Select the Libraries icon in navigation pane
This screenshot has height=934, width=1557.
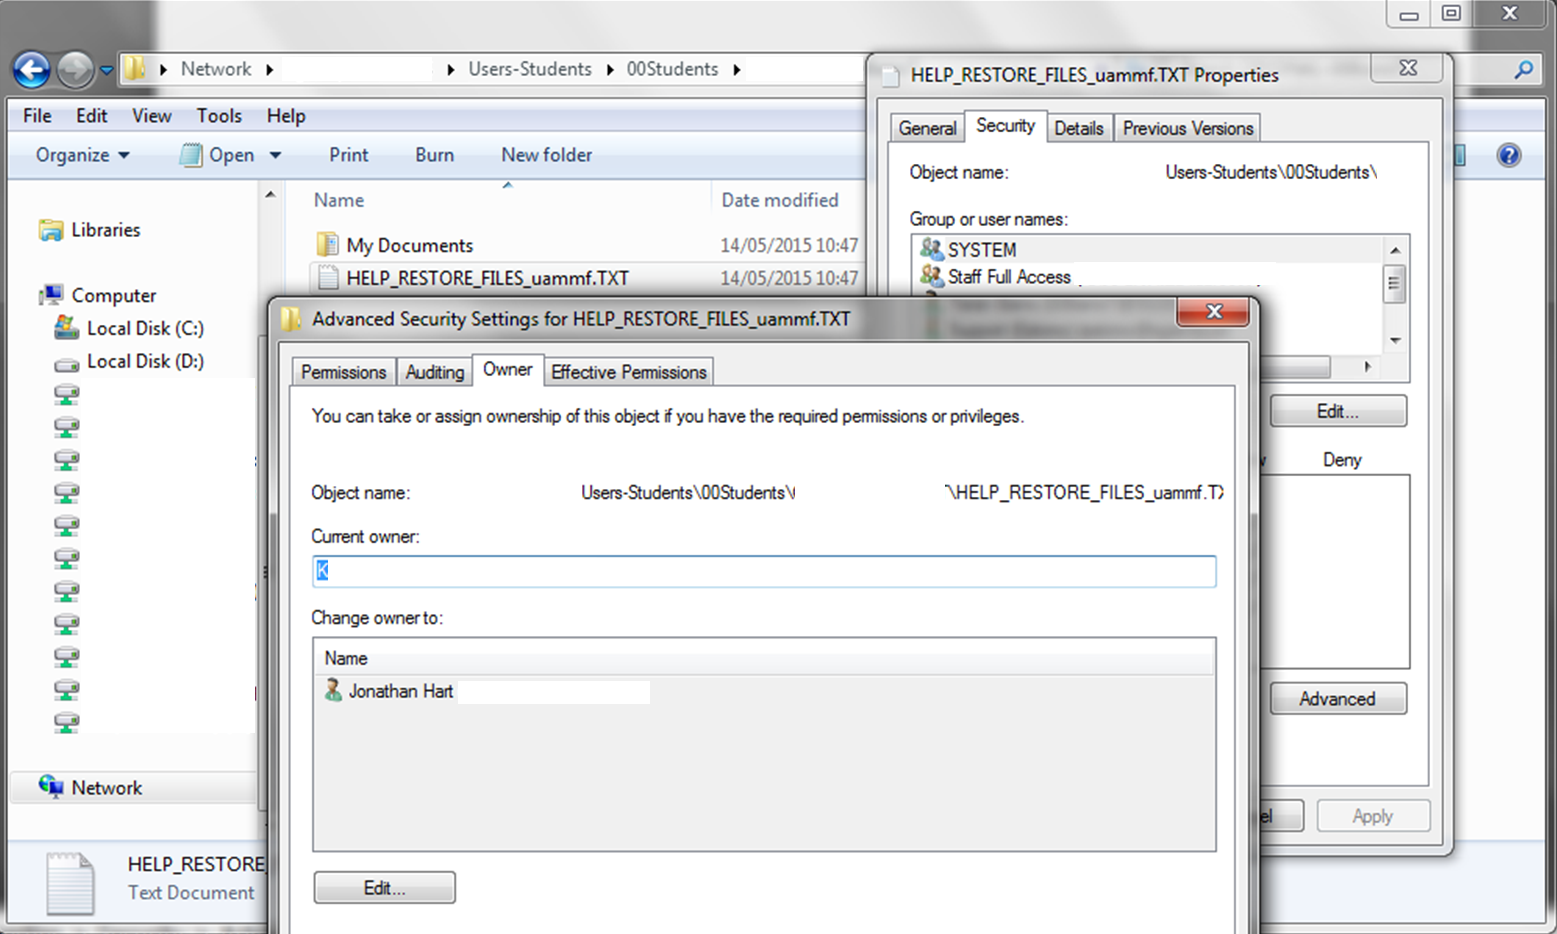[x=51, y=230]
